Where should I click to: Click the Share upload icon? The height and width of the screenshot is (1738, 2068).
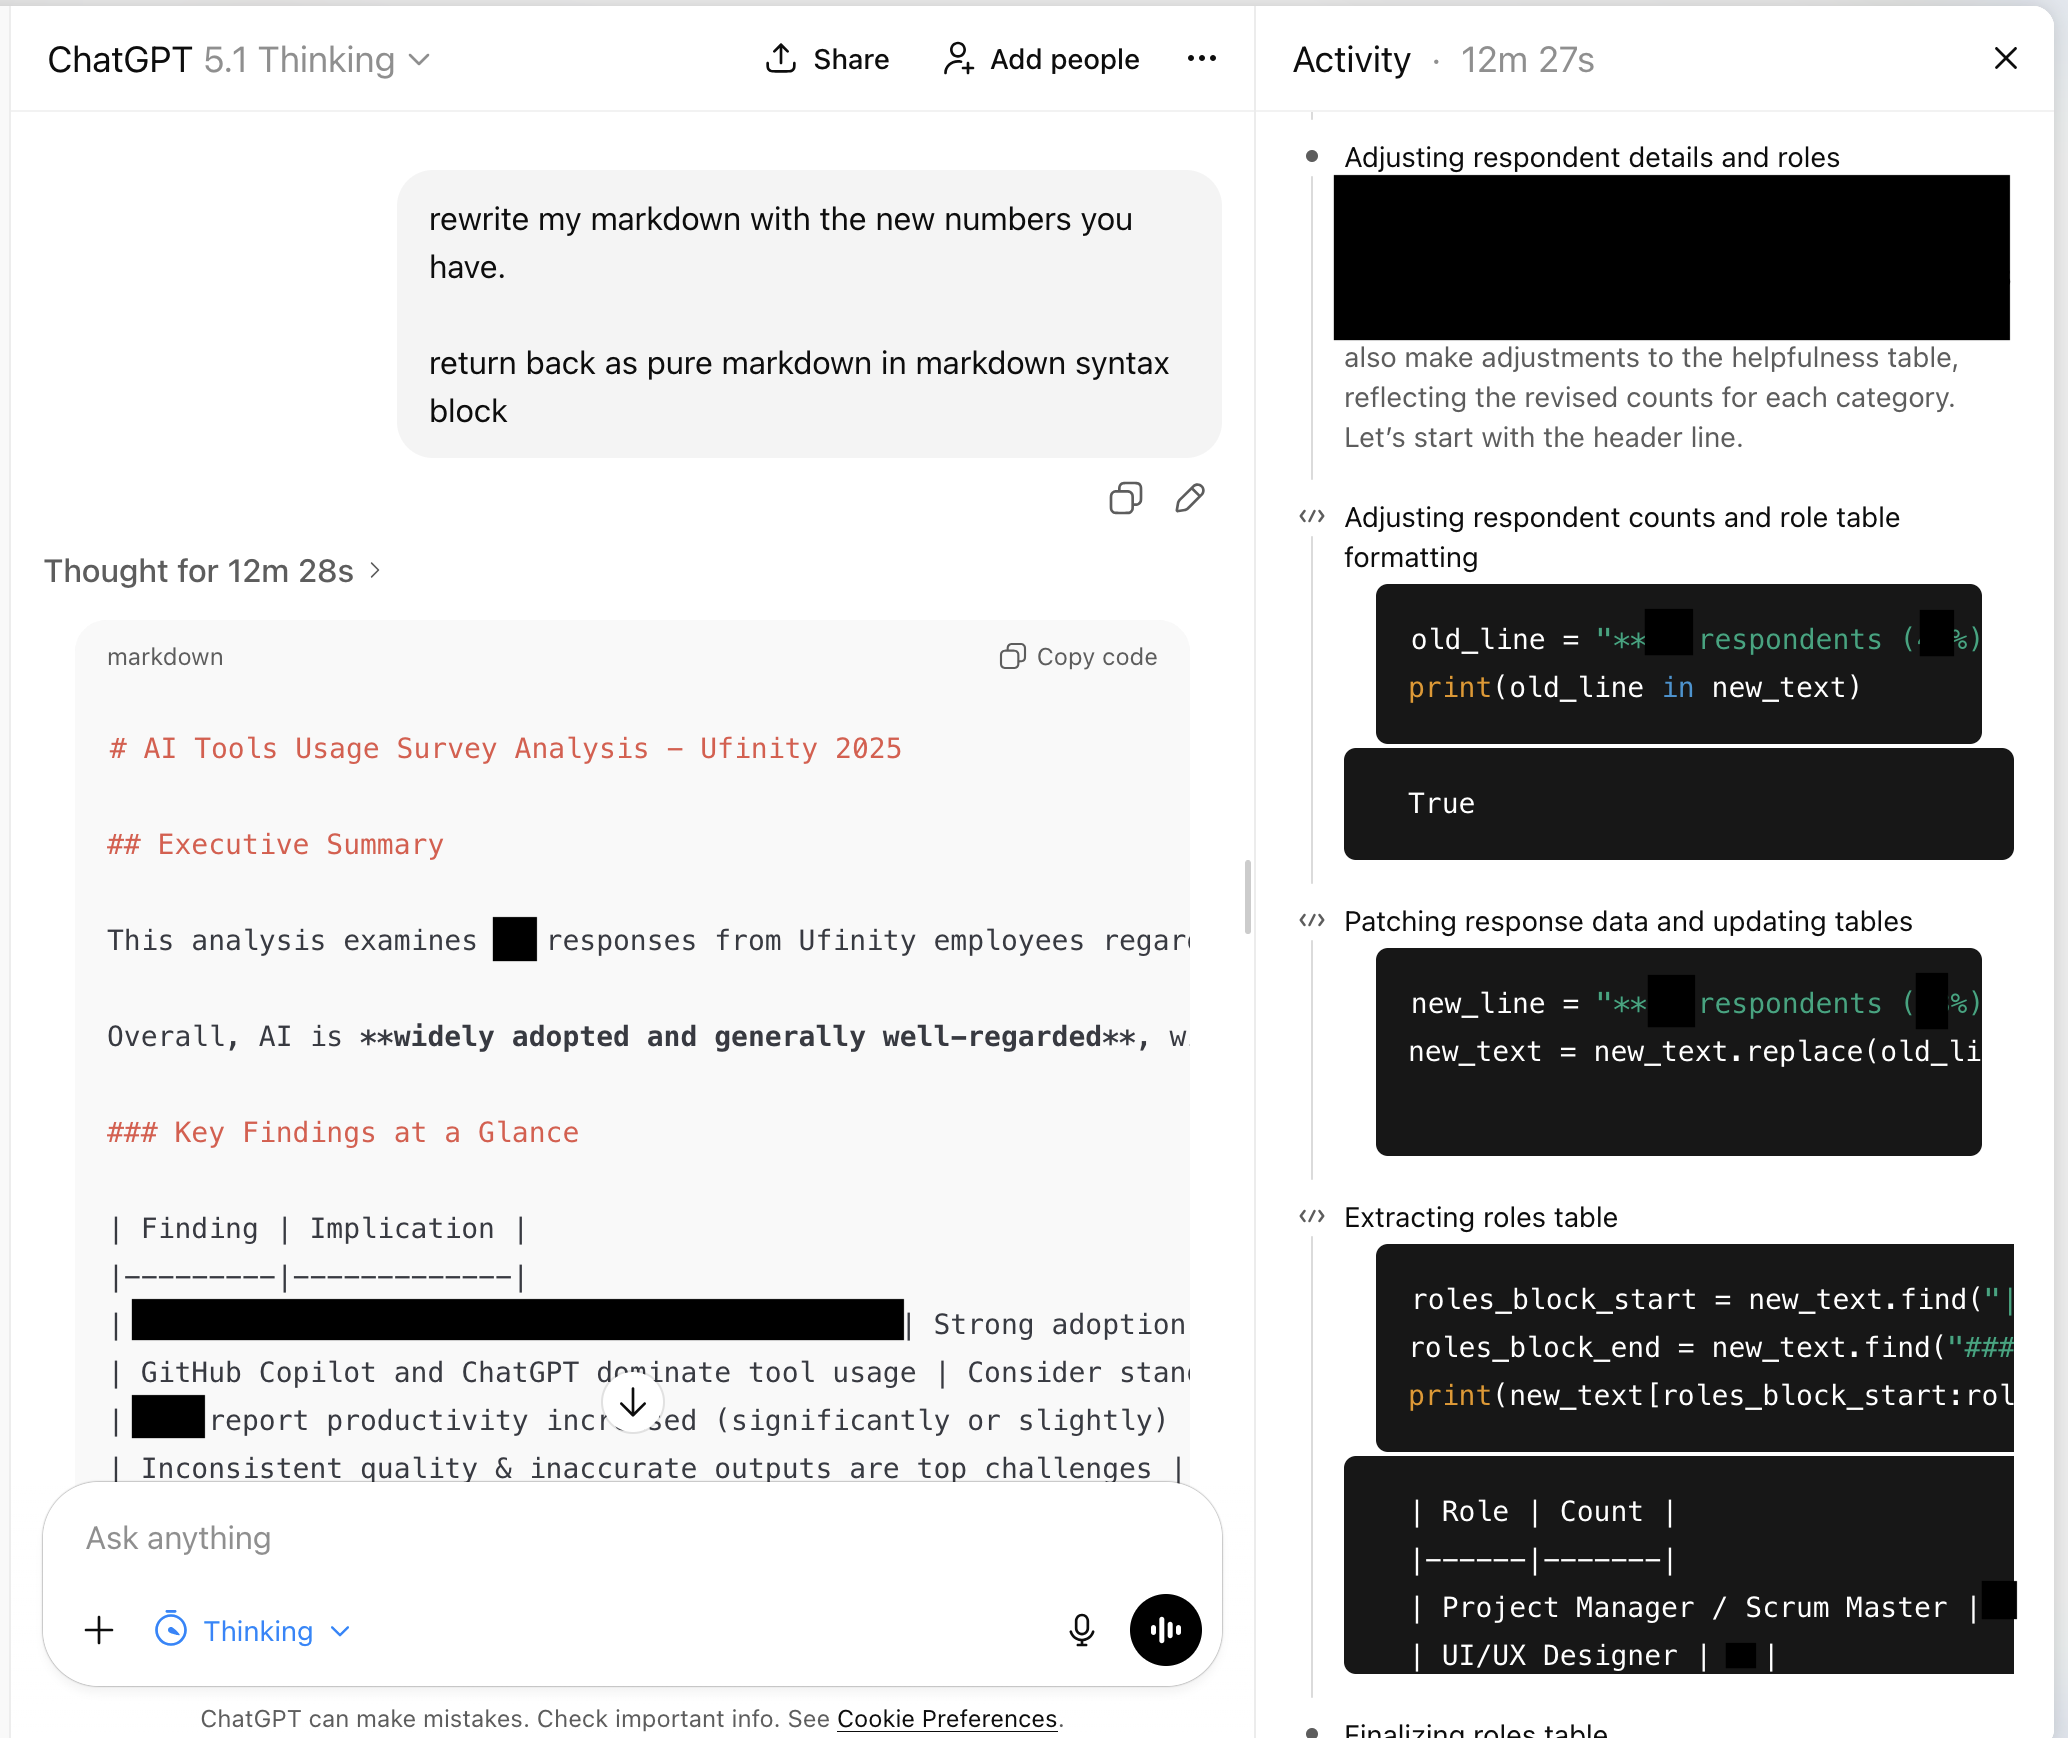(x=781, y=59)
